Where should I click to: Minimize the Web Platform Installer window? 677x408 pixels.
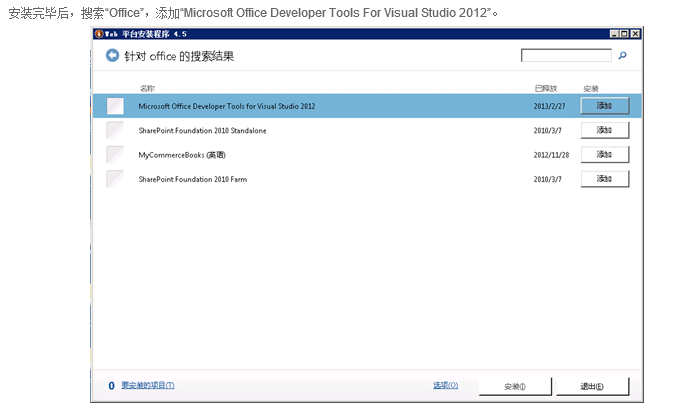pos(614,34)
